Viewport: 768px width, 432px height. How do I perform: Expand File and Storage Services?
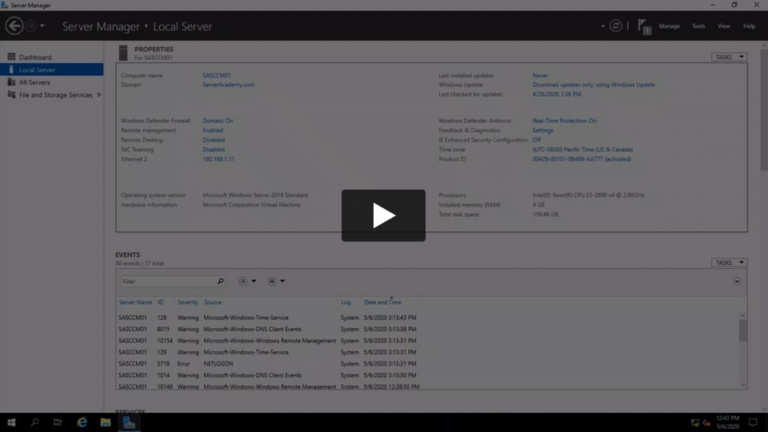pos(99,95)
